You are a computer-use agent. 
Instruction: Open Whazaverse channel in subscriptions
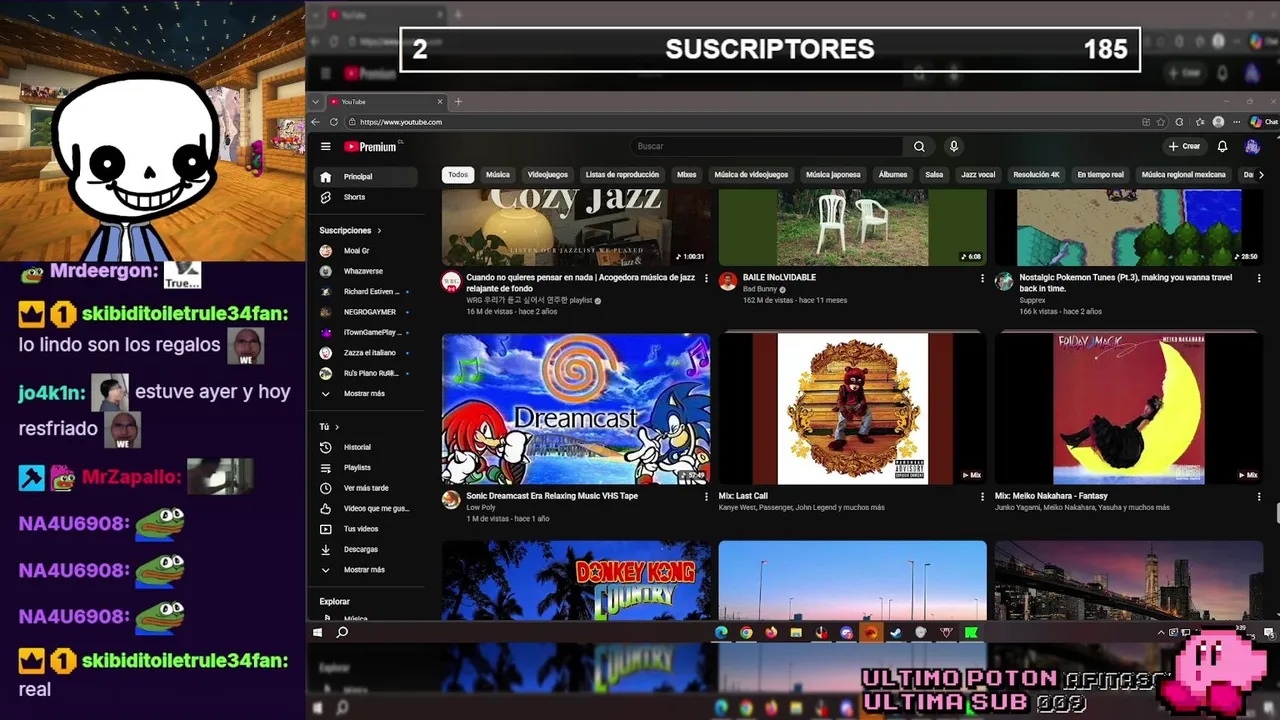[x=362, y=271]
